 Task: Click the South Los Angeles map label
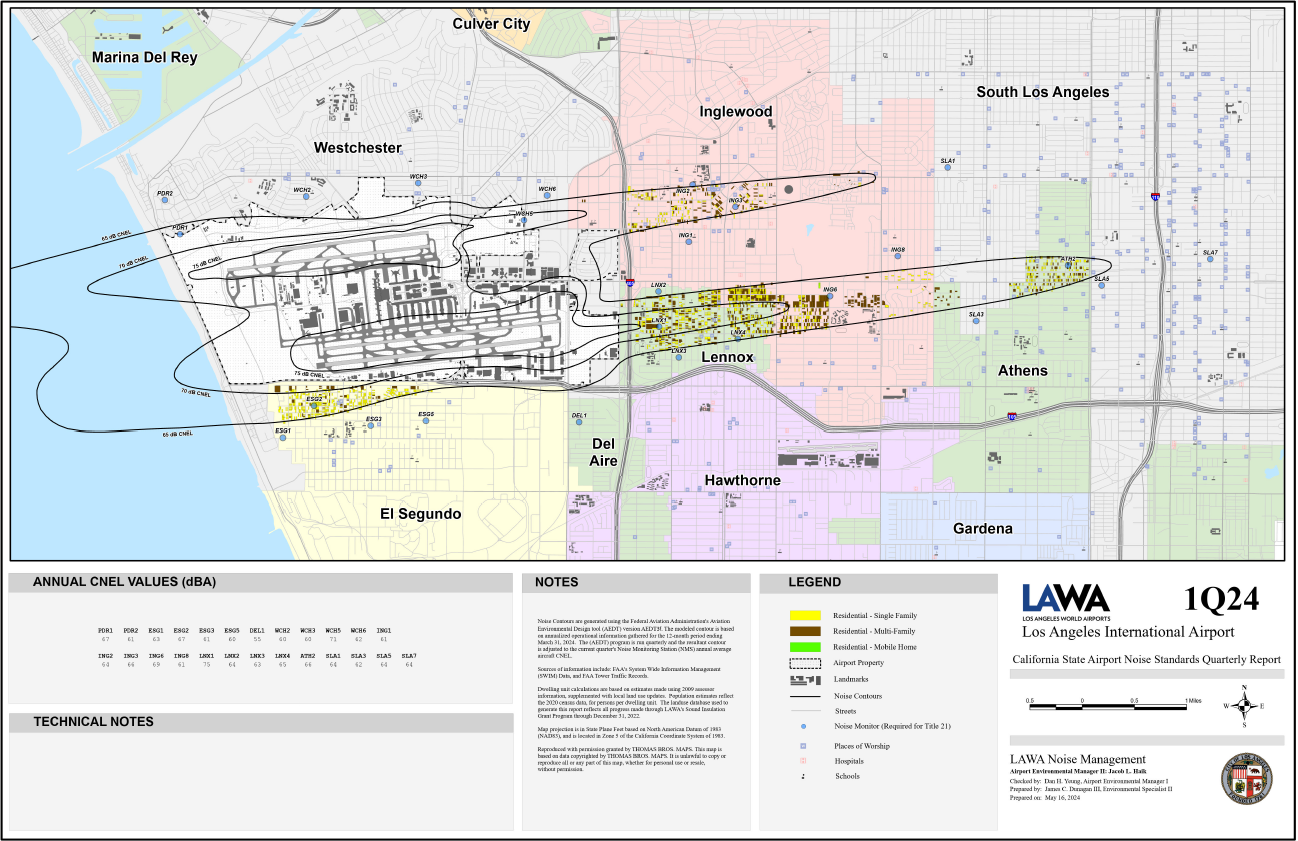1043,91
